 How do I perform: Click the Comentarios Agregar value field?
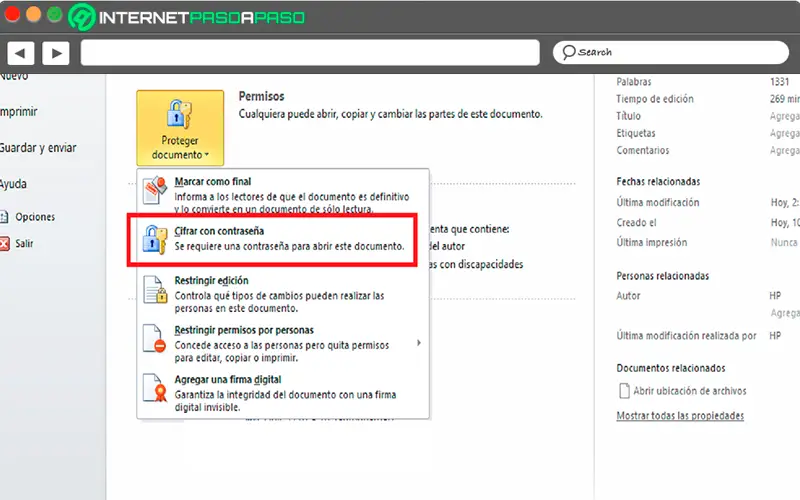(785, 151)
